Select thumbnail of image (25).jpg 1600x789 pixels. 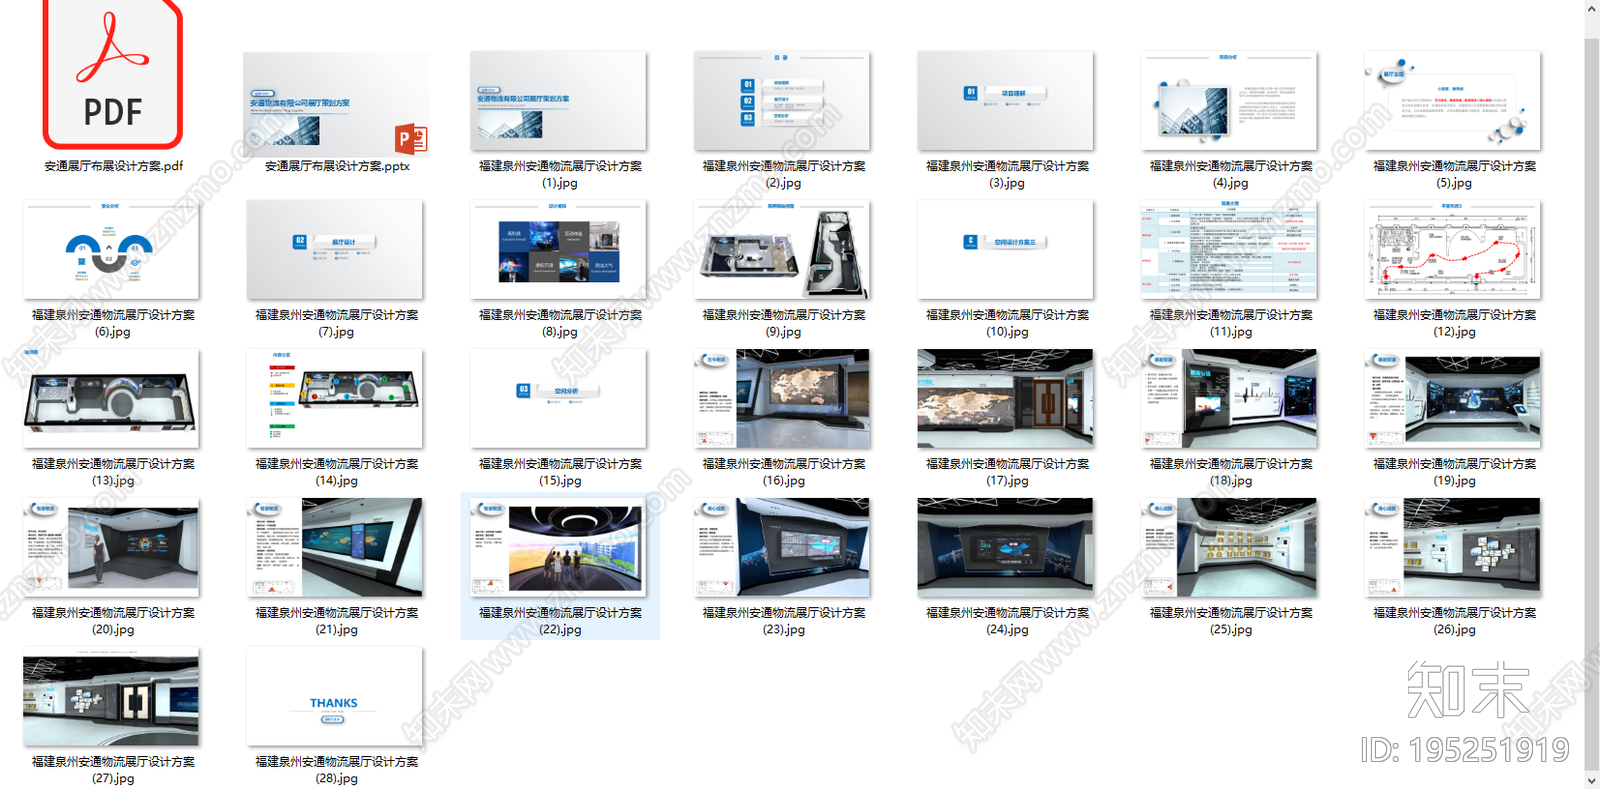pos(1229,547)
